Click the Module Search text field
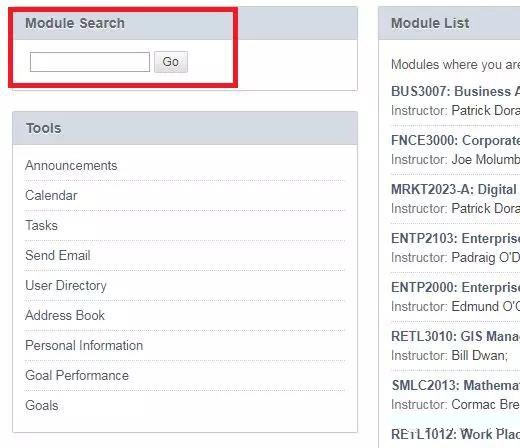 90,62
